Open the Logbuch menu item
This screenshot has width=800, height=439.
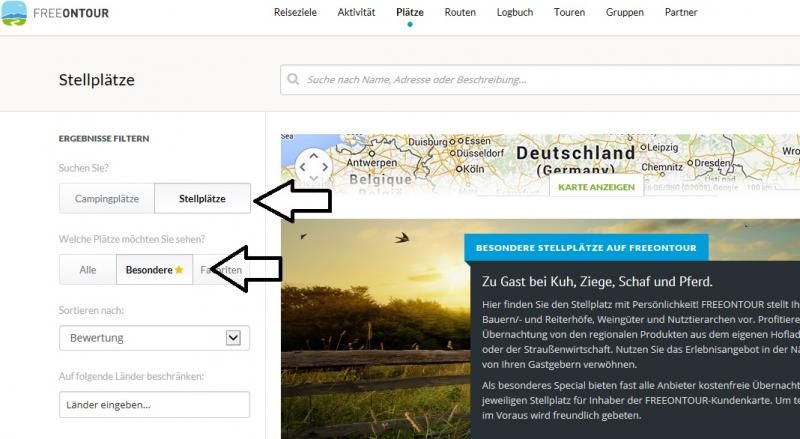(x=515, y=12)
